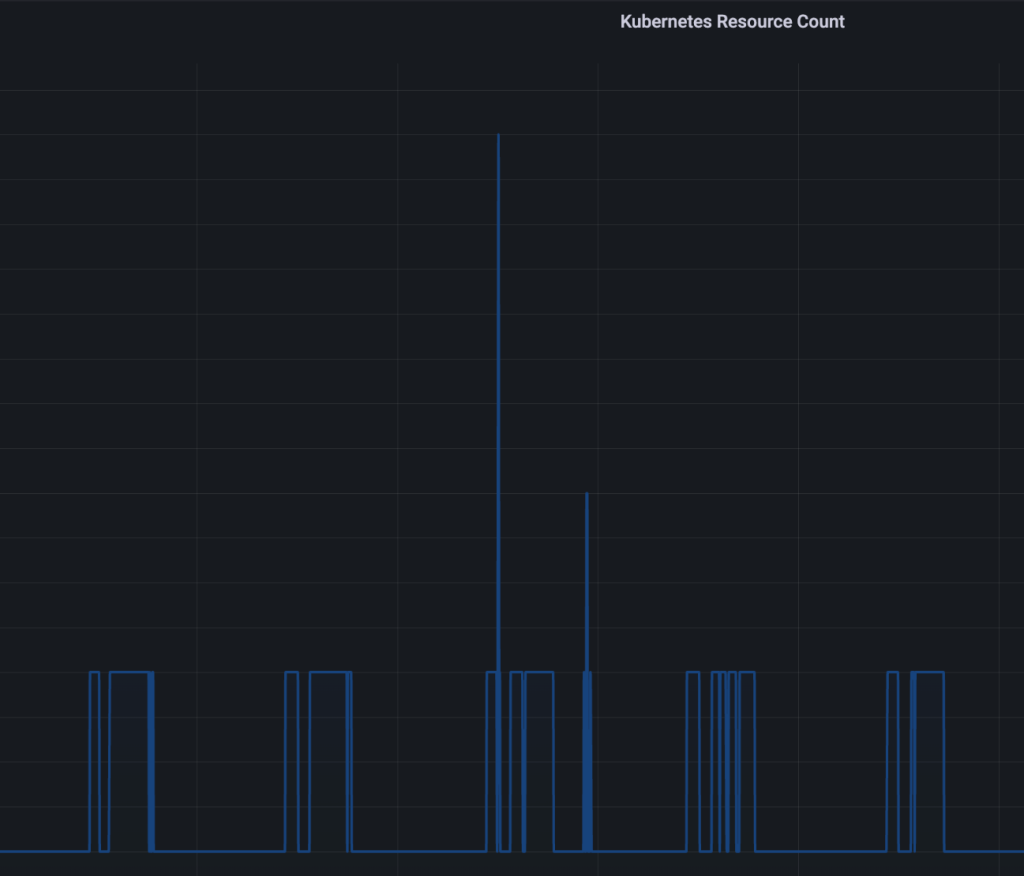1024x876 pixels.
Task: Select the first wide plateau on the graph
Action: click(129, 672)
